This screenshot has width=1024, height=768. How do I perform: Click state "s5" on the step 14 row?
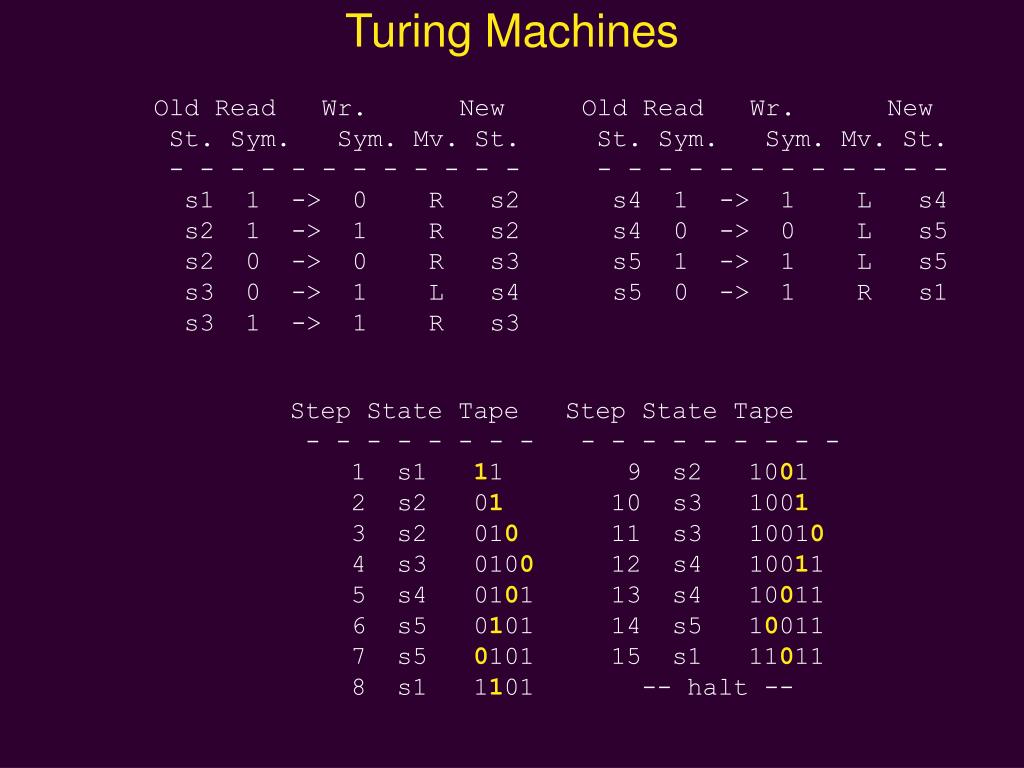tap(687, 625)
